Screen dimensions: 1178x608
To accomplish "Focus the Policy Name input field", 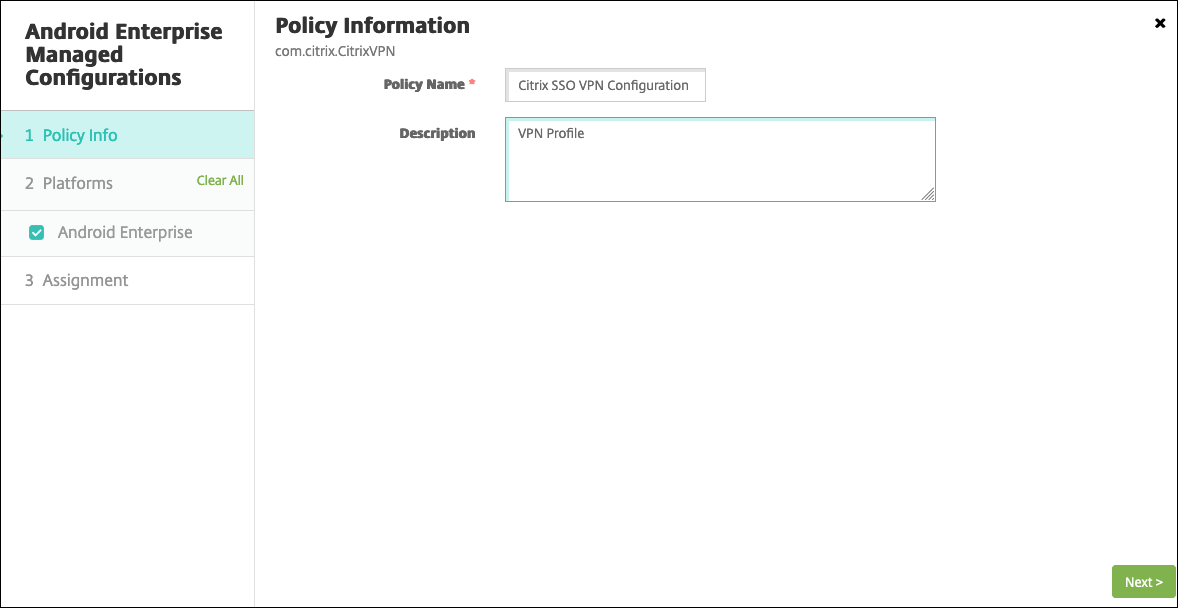I will 606,85.
